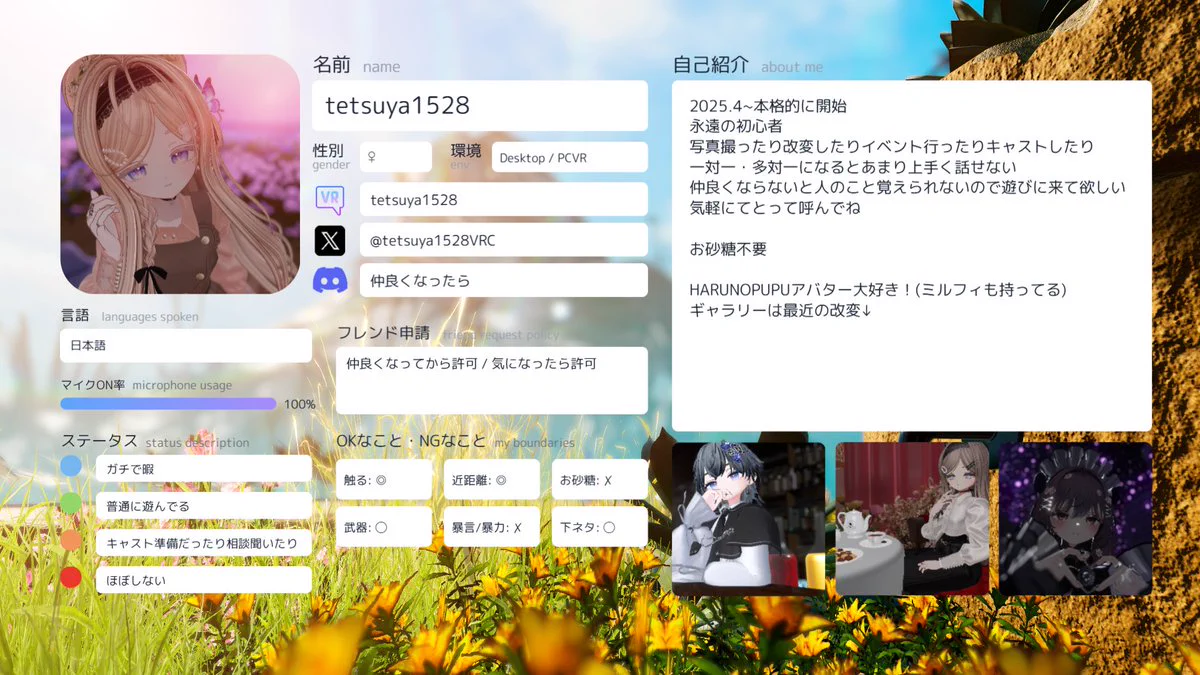Click the X (Twitter) logo icon

330,240
